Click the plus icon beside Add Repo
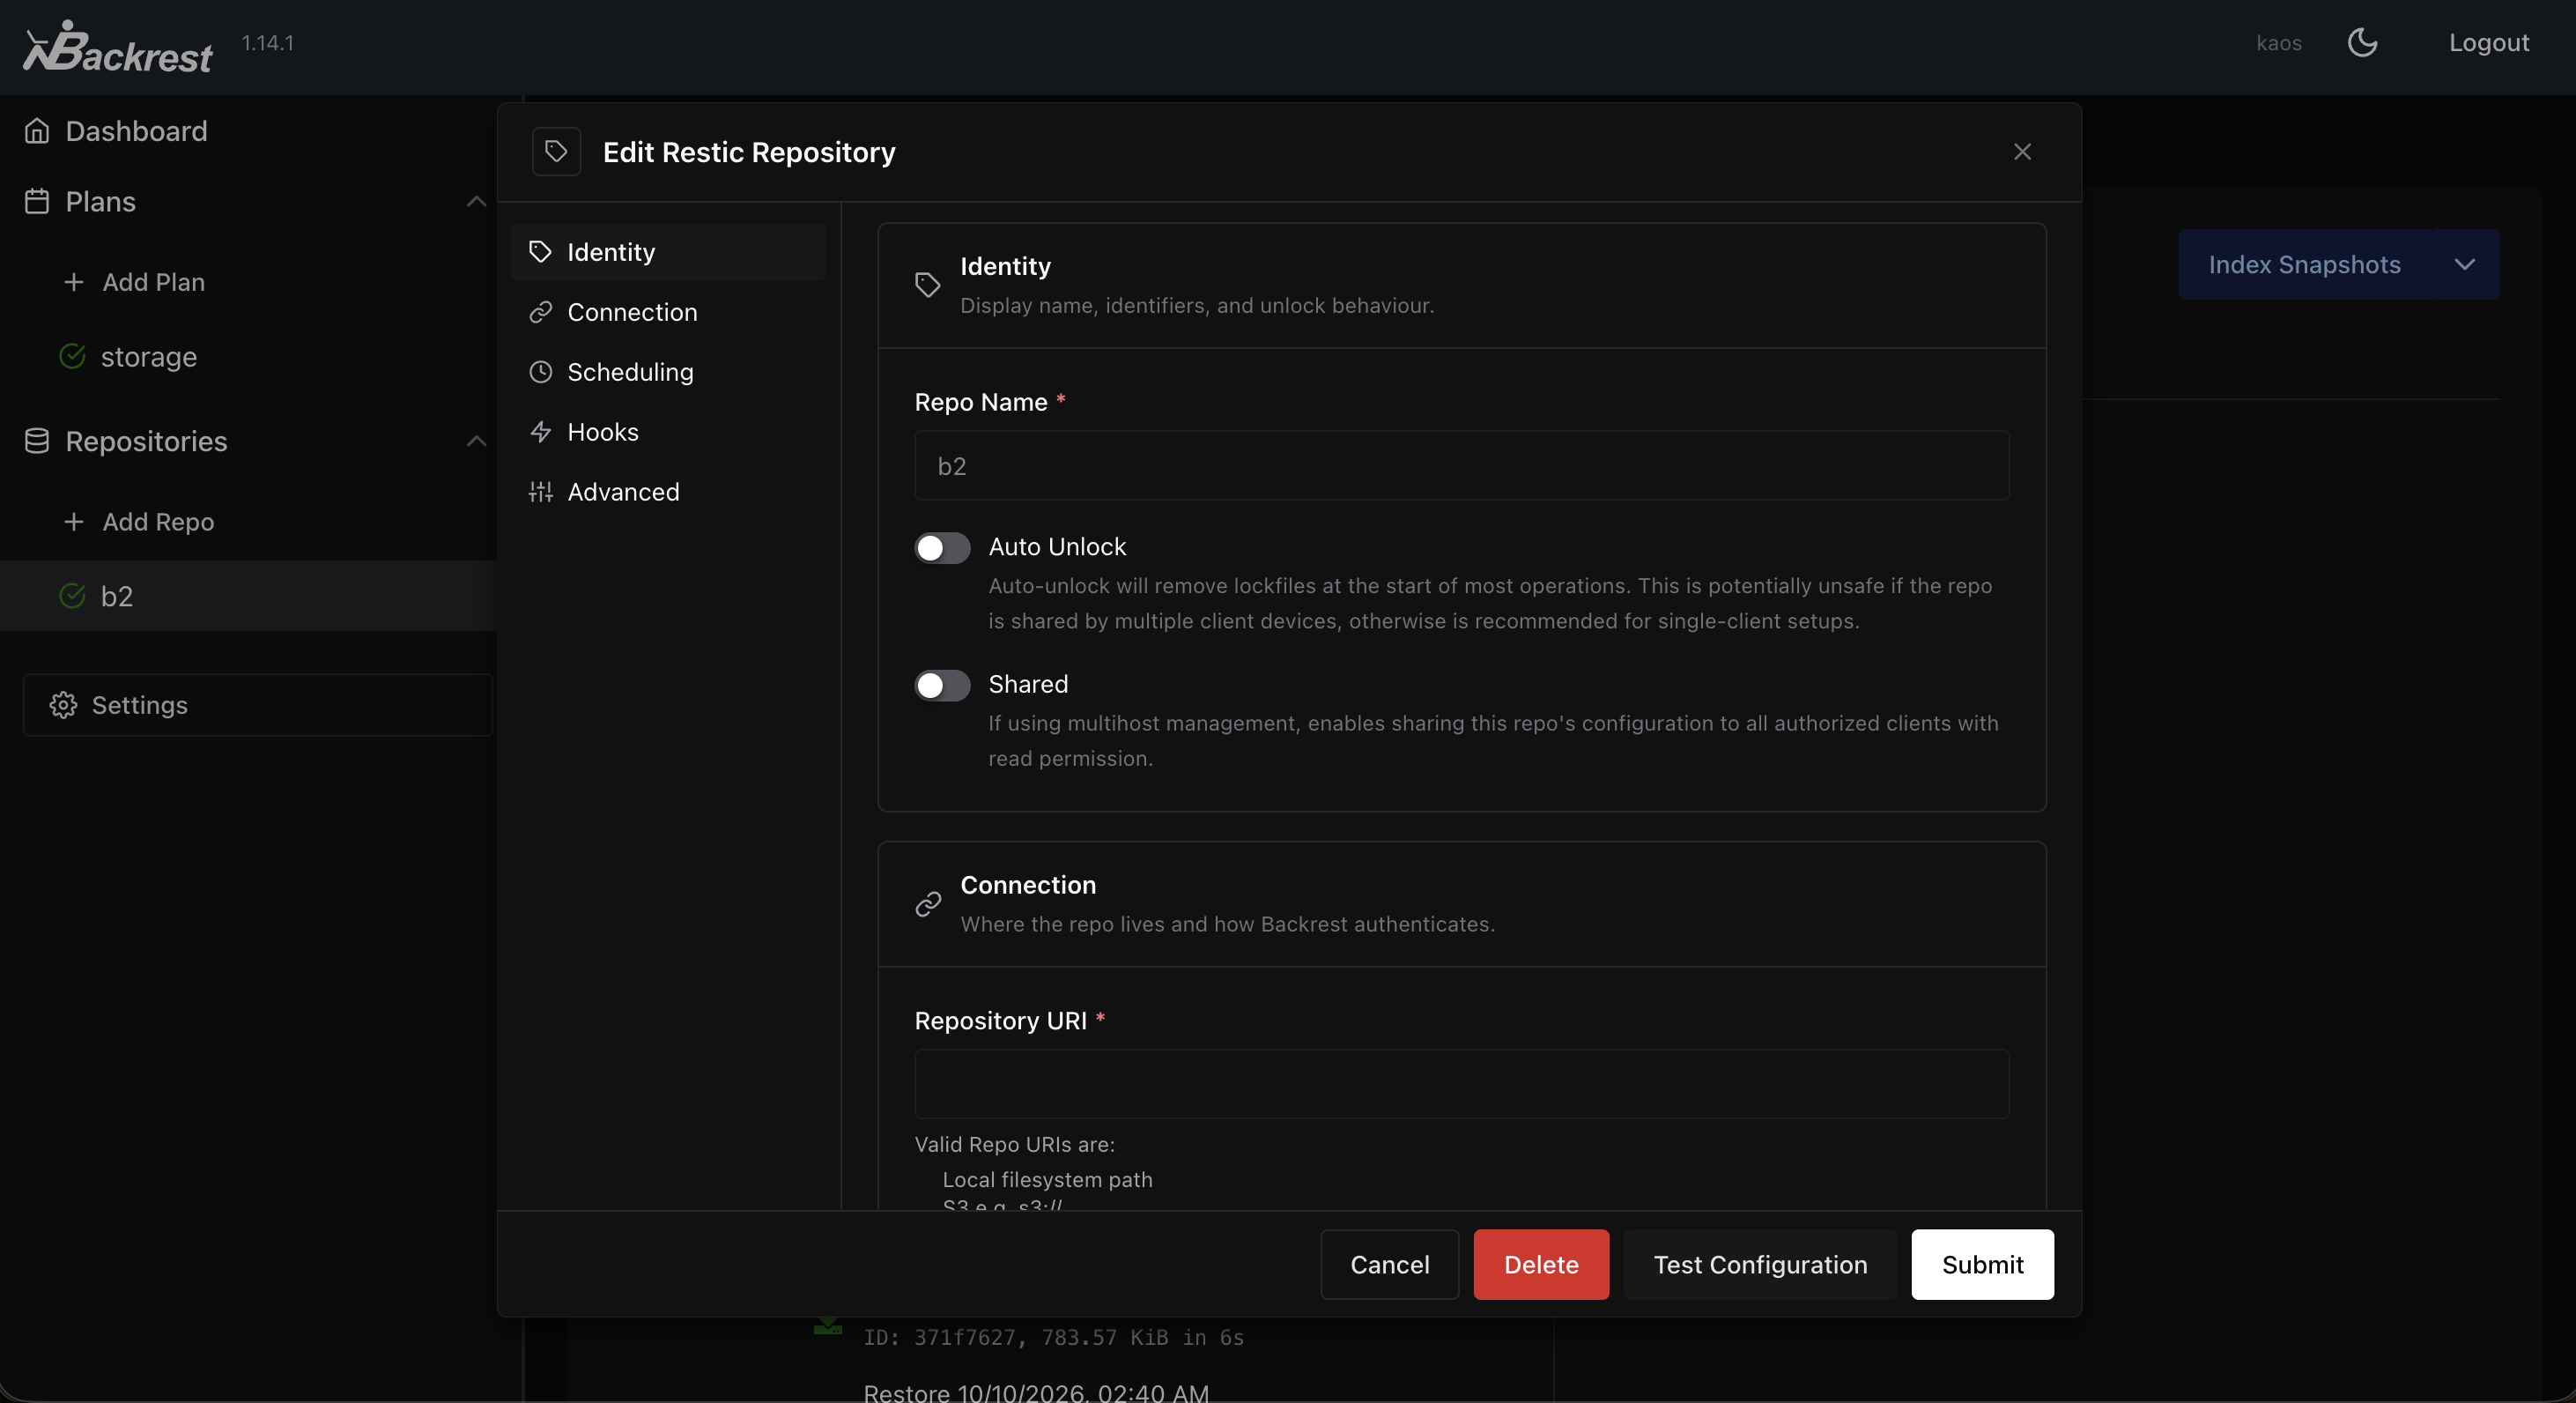 pos(73,522)
